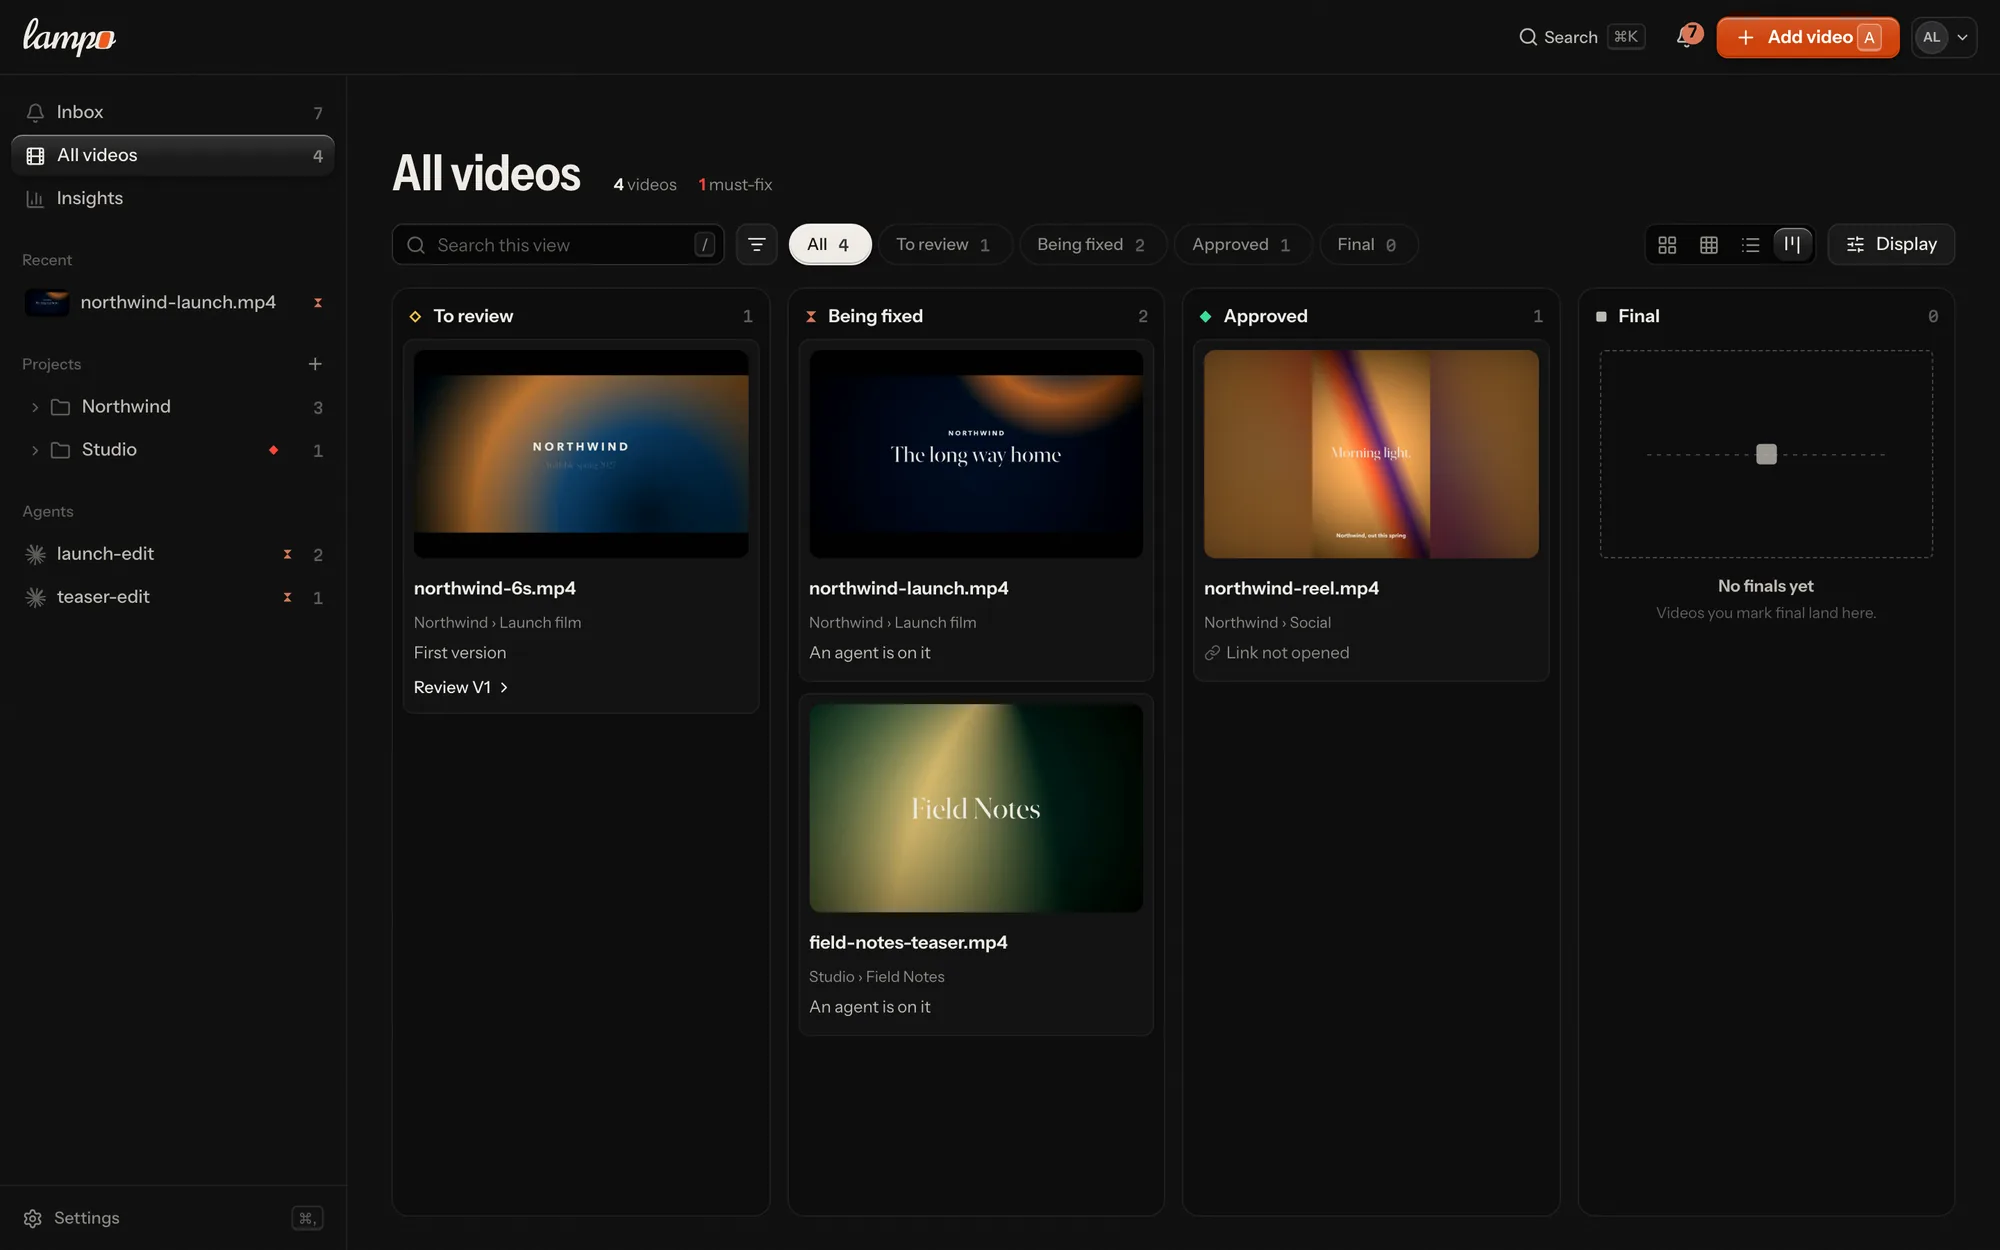The height and width of the screenshot is (1250, 2000).
Task: Select the board columns view icon
Action: (1792, 244)
